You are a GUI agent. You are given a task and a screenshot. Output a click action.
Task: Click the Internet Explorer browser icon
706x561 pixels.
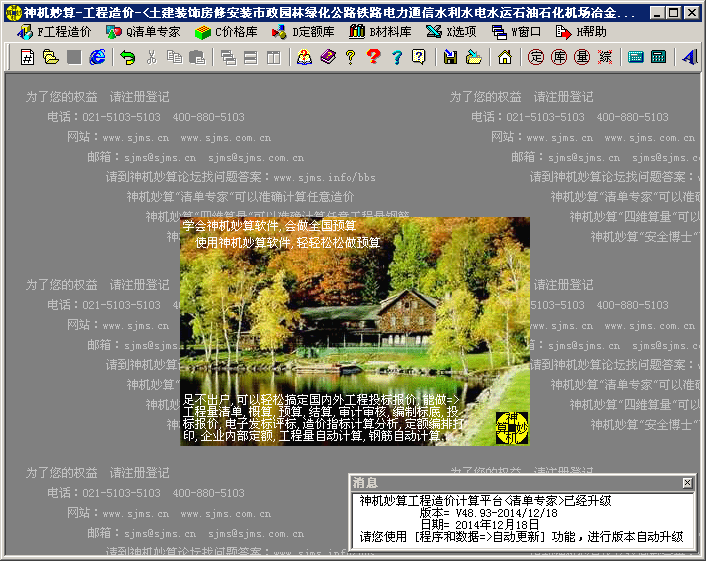[97, 57]
